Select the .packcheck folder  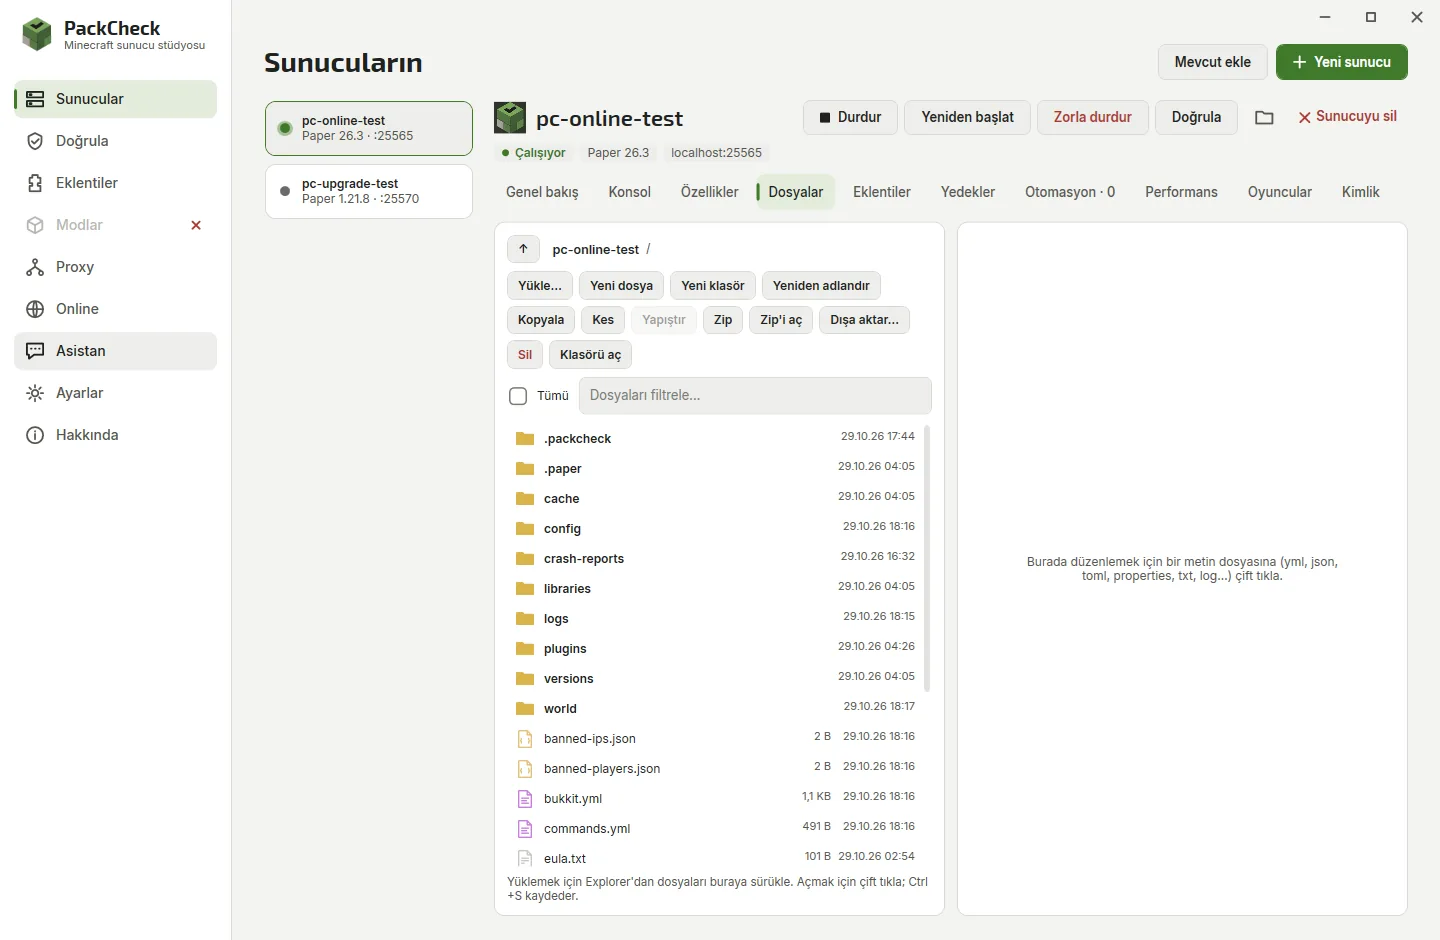715,438
